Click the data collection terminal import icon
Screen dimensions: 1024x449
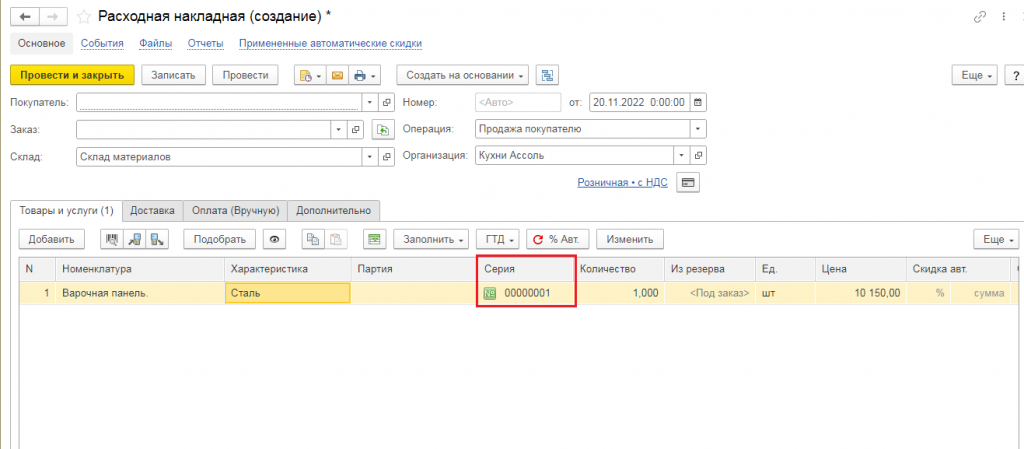(x=135, y=240)
